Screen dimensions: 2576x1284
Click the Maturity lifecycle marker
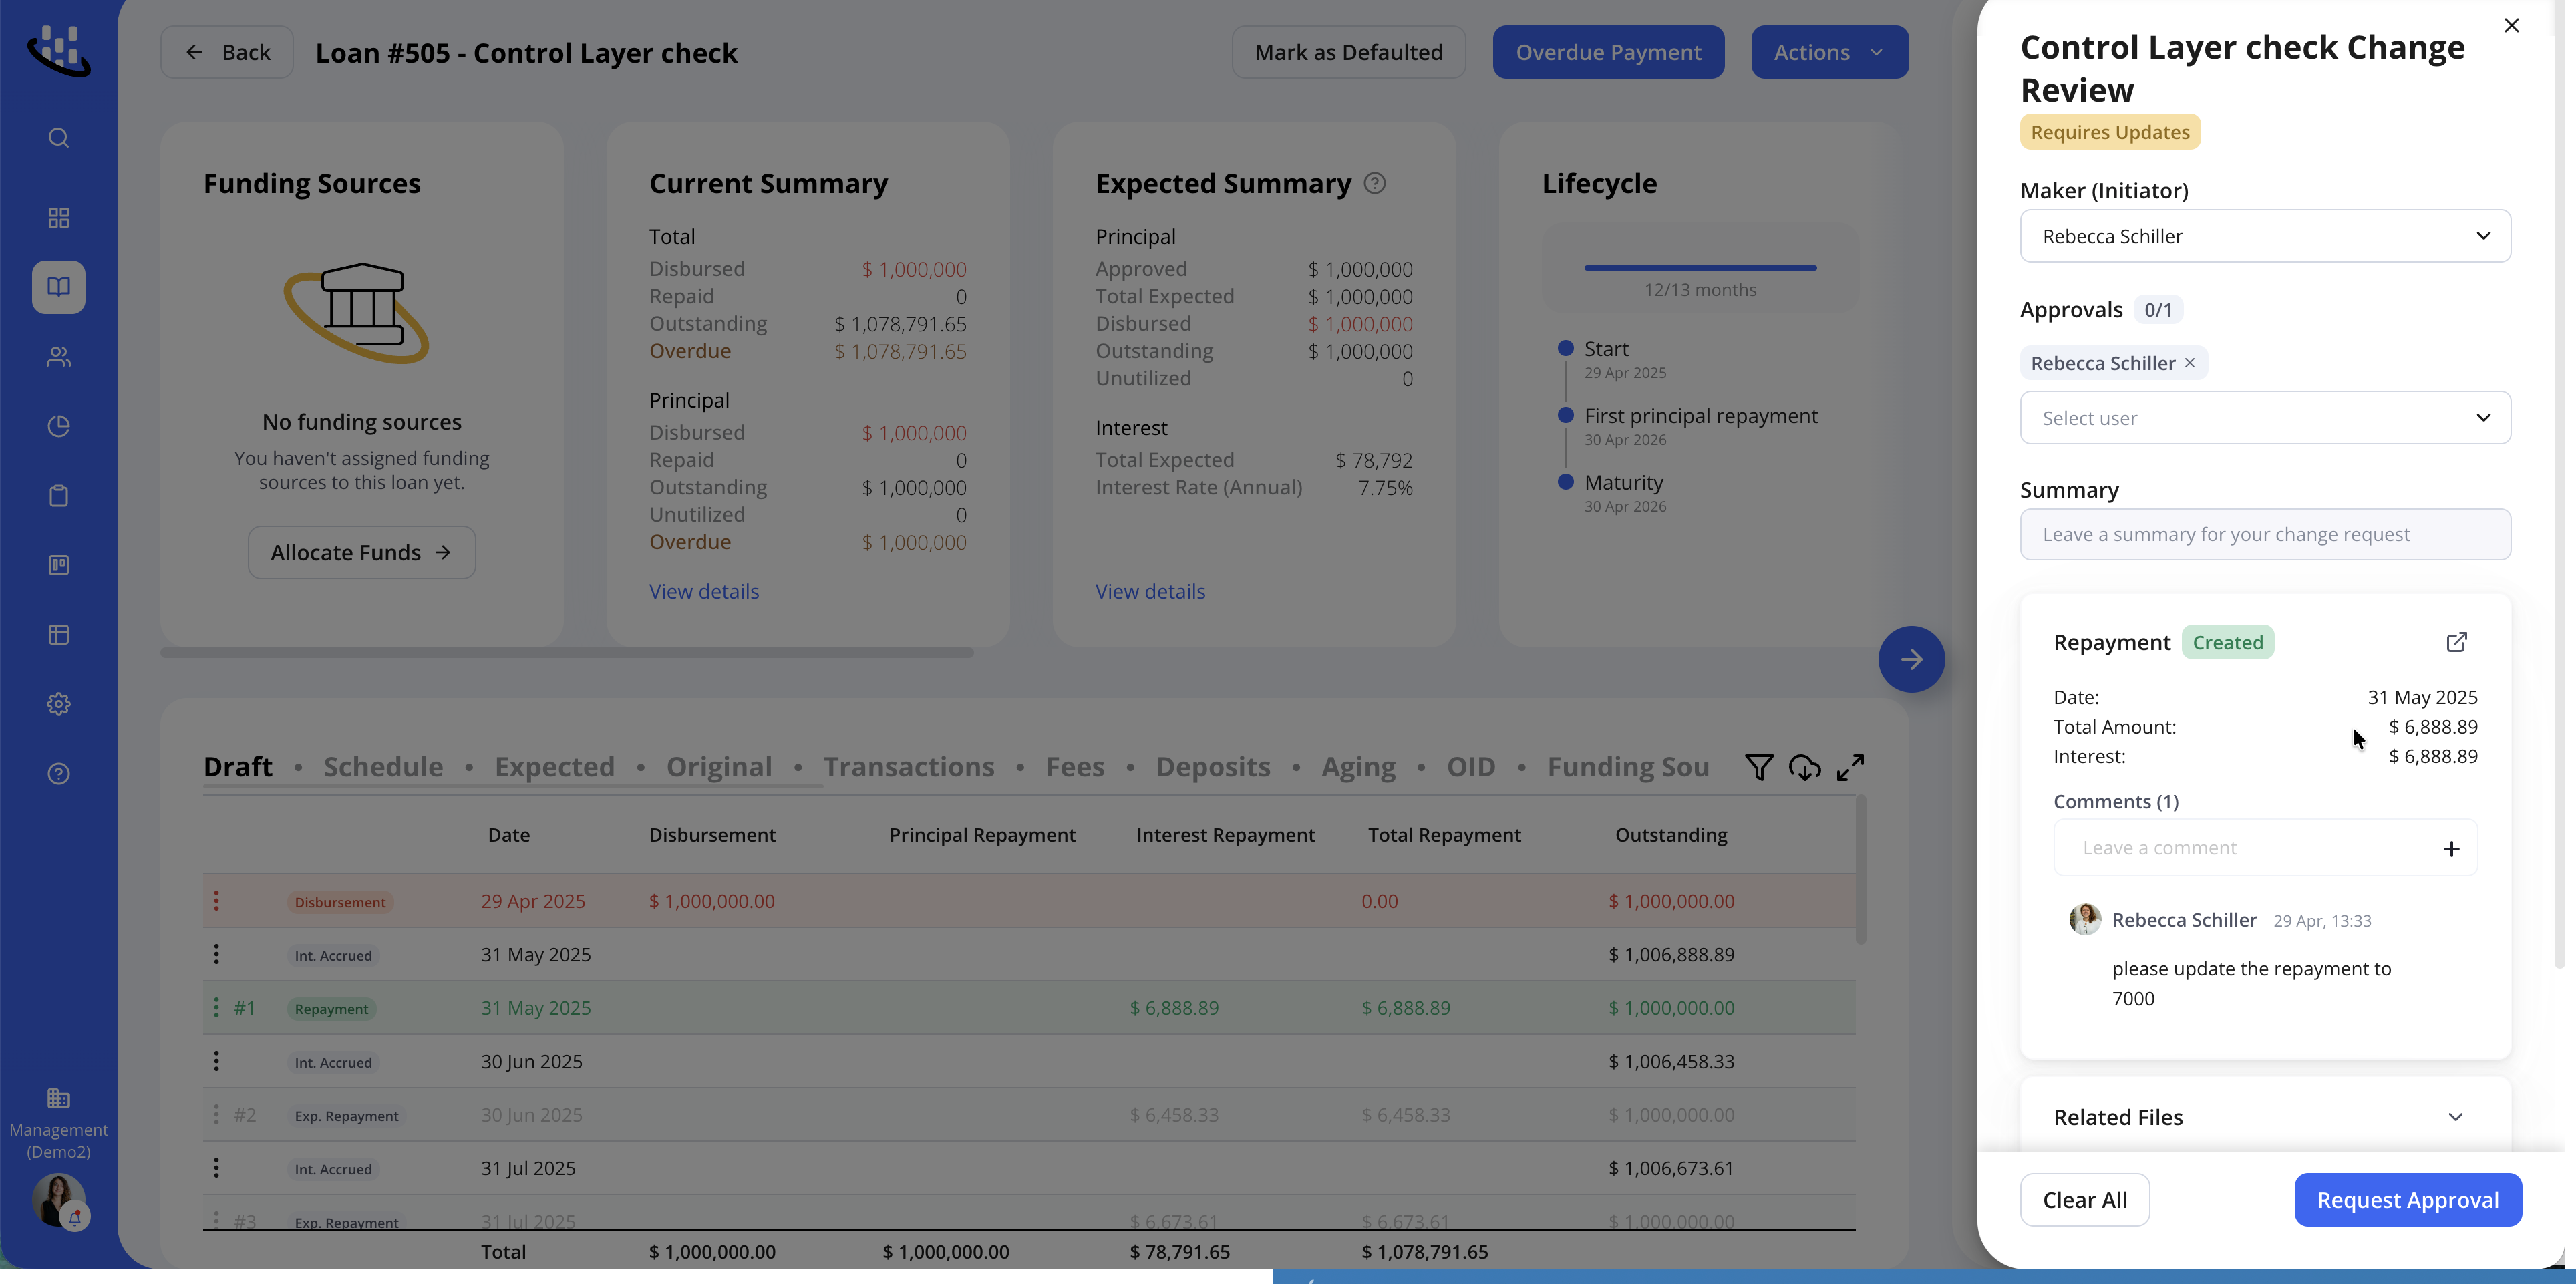click(x=1566, y=482)
